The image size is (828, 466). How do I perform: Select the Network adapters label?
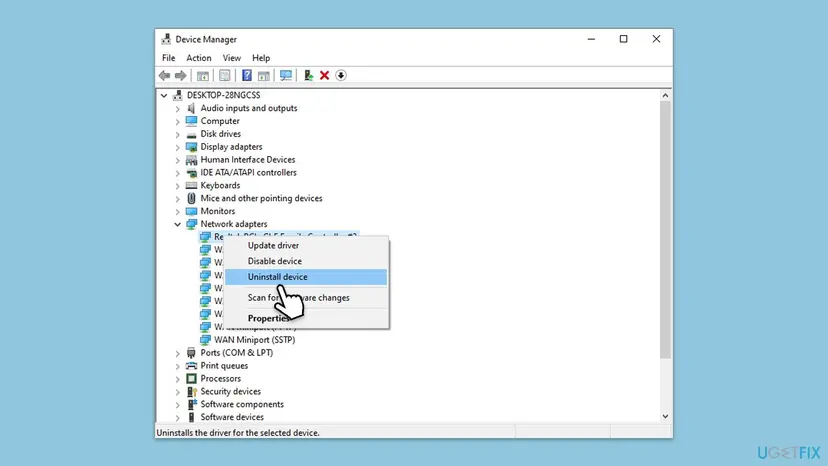point(234,224)
